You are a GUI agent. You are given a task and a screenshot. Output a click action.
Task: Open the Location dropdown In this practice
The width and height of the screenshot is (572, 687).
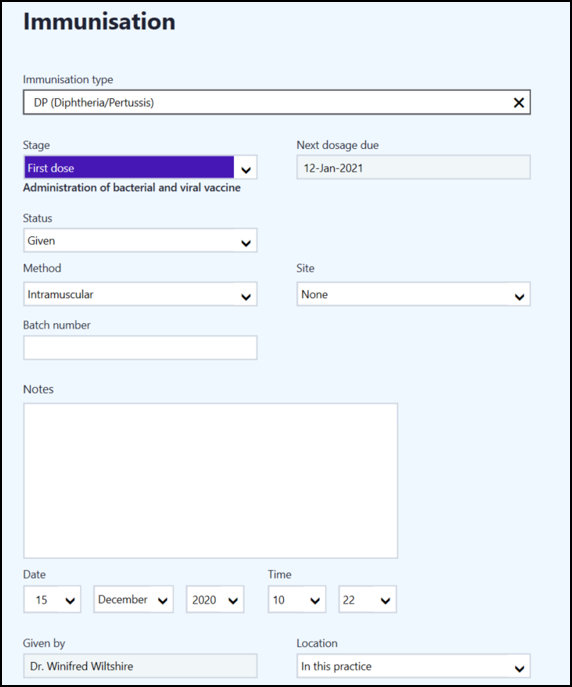[413, 666]
